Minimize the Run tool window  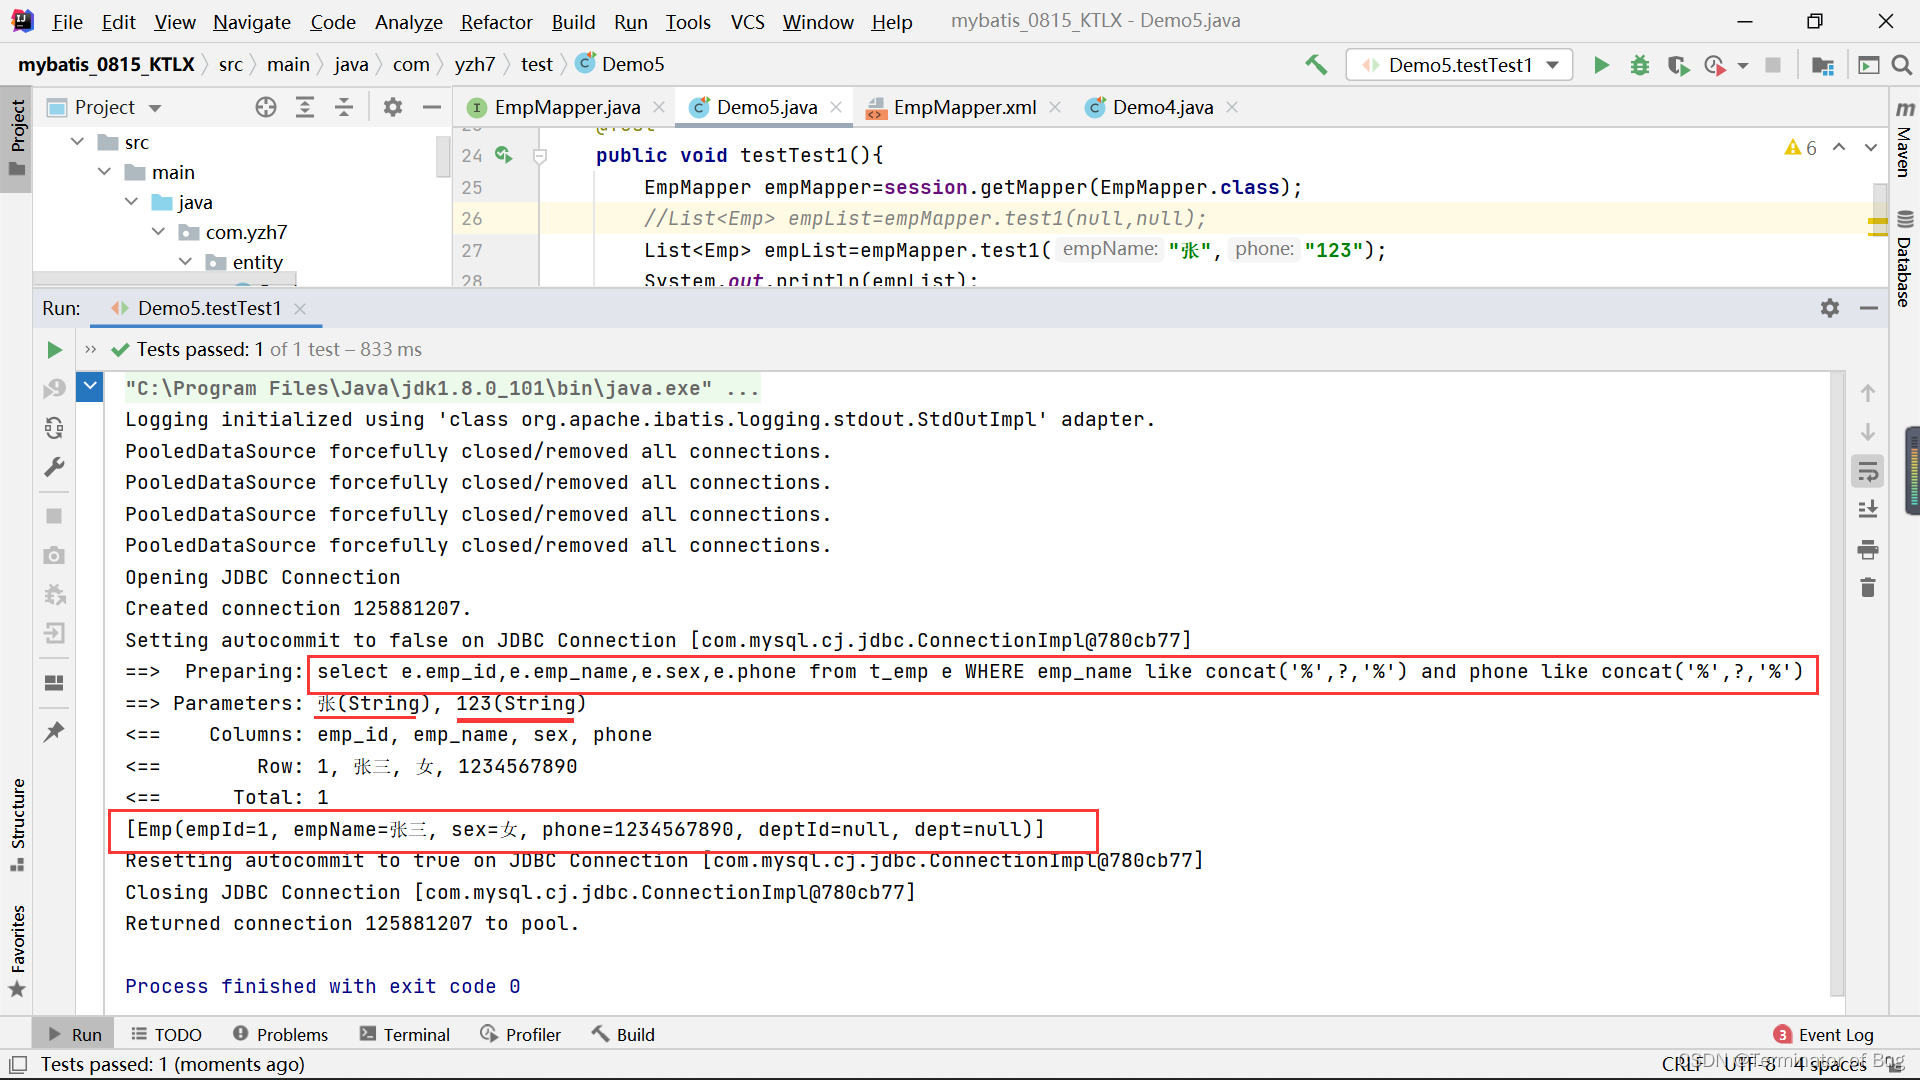[1868, 308]
